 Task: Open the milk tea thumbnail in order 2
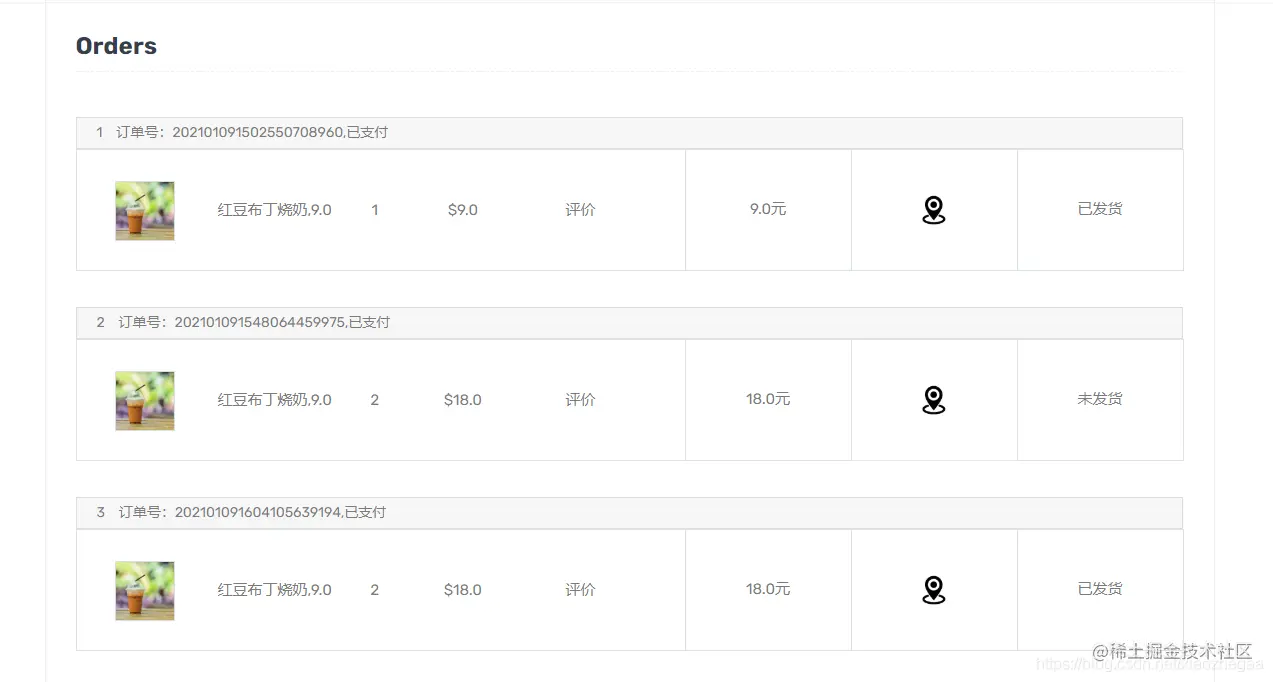tap(145, 400)
